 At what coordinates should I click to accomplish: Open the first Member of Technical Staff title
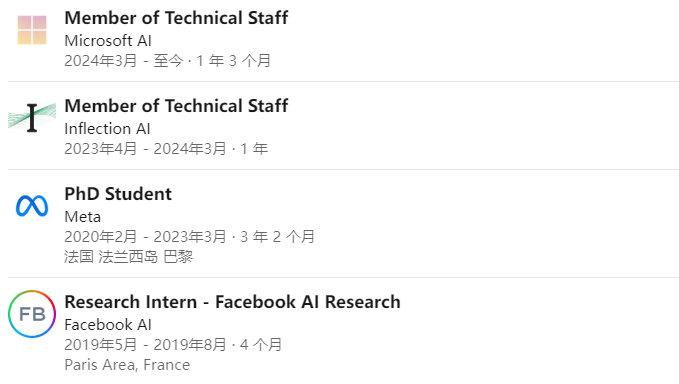coord(176,18)
